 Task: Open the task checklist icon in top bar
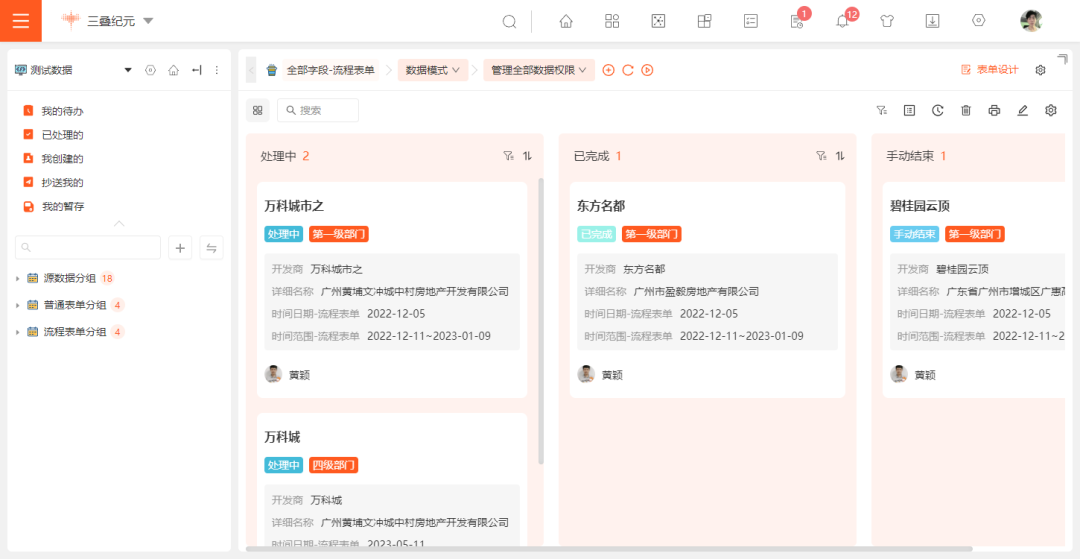click(751, 21)
